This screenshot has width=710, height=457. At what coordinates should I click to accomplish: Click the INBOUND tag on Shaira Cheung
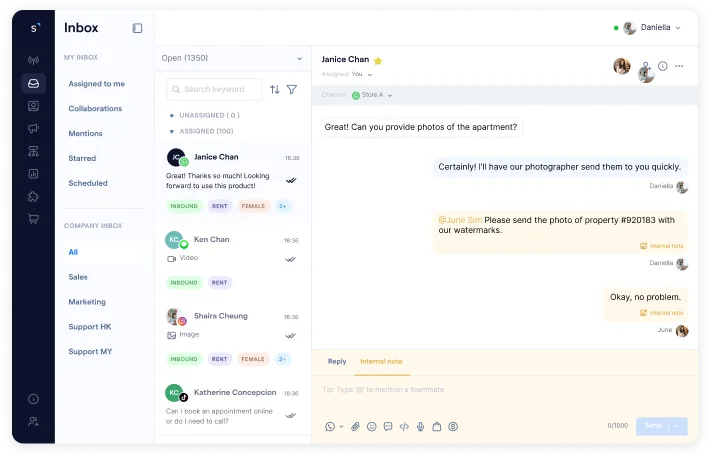click(x=184, y=359)
